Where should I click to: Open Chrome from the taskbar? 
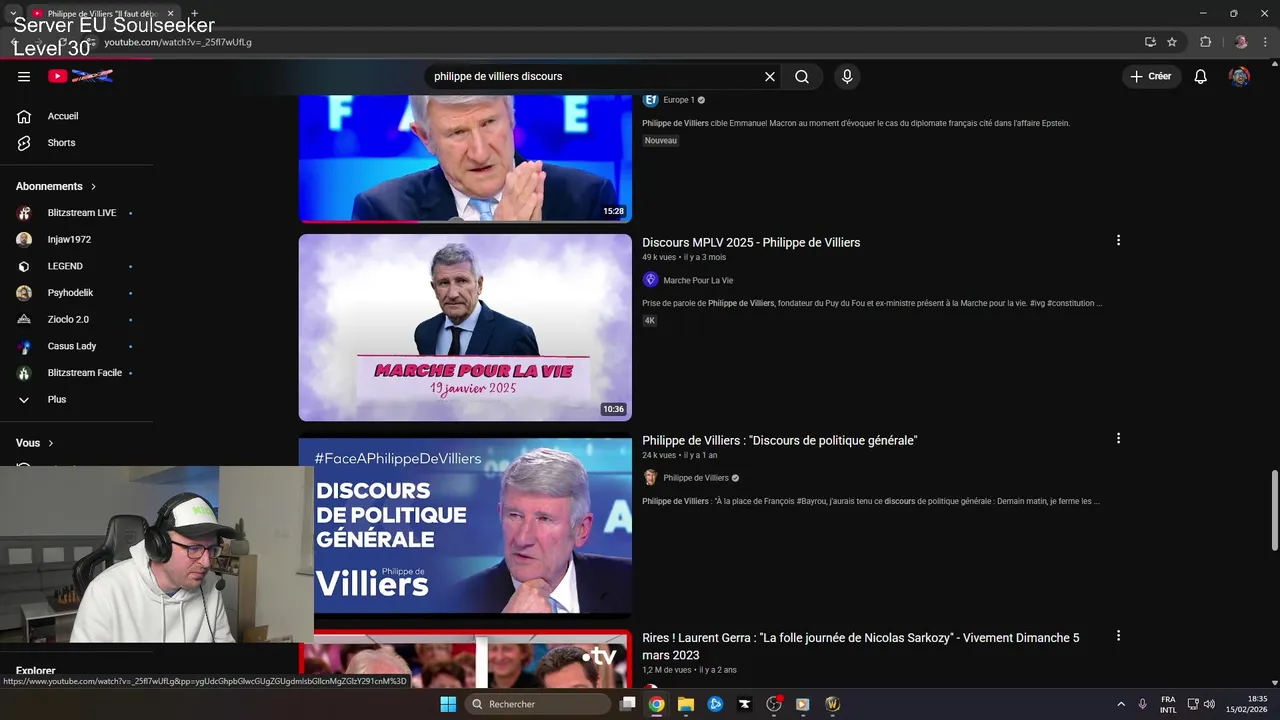(656, 704)
